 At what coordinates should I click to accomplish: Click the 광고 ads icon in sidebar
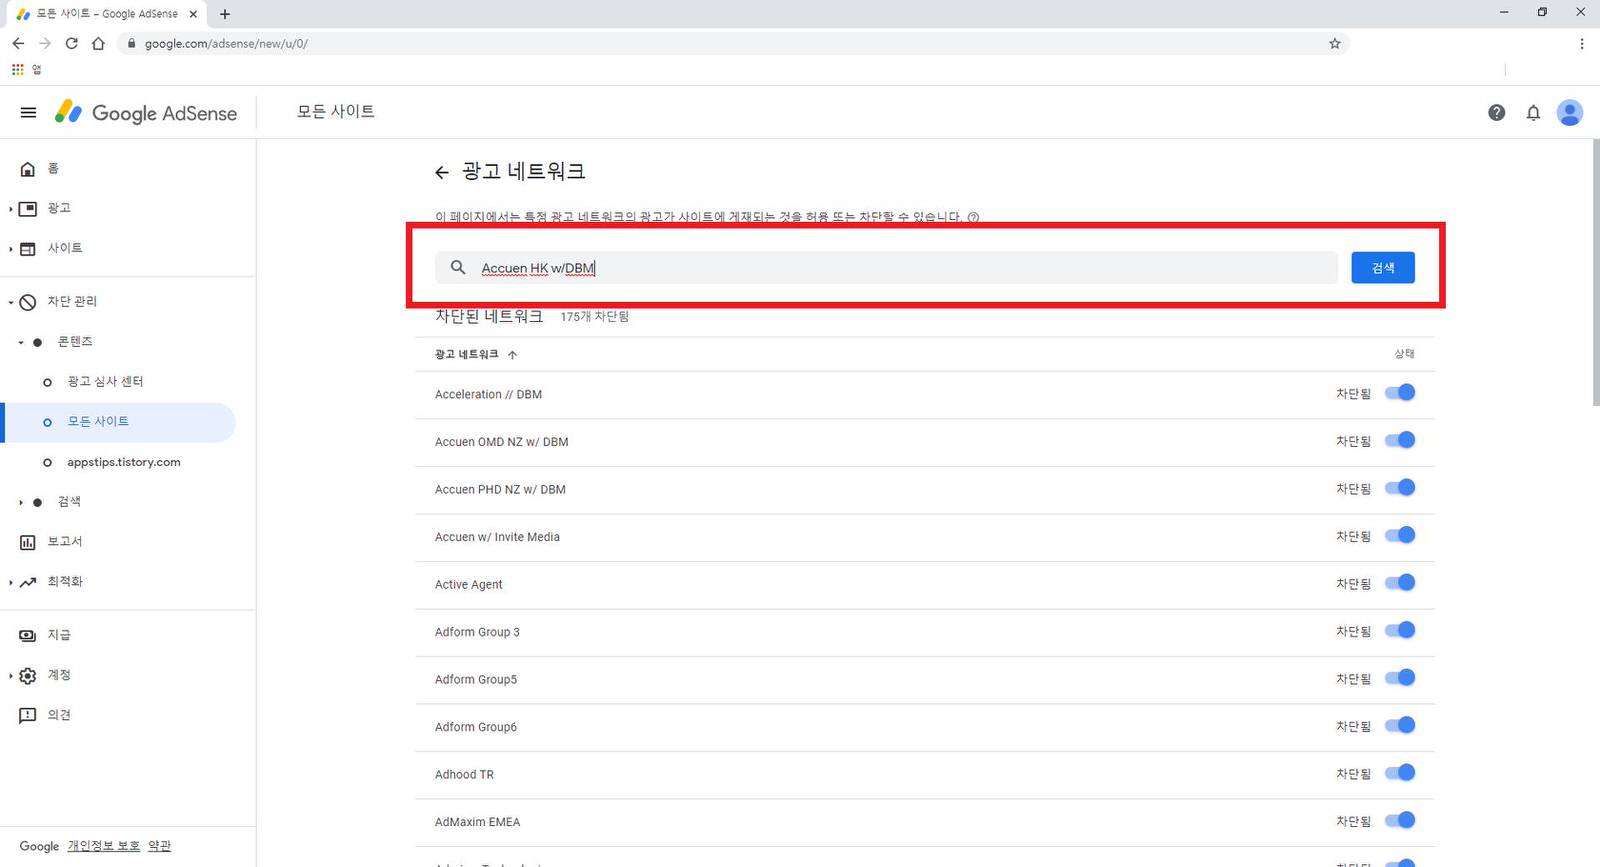[28, 209]
